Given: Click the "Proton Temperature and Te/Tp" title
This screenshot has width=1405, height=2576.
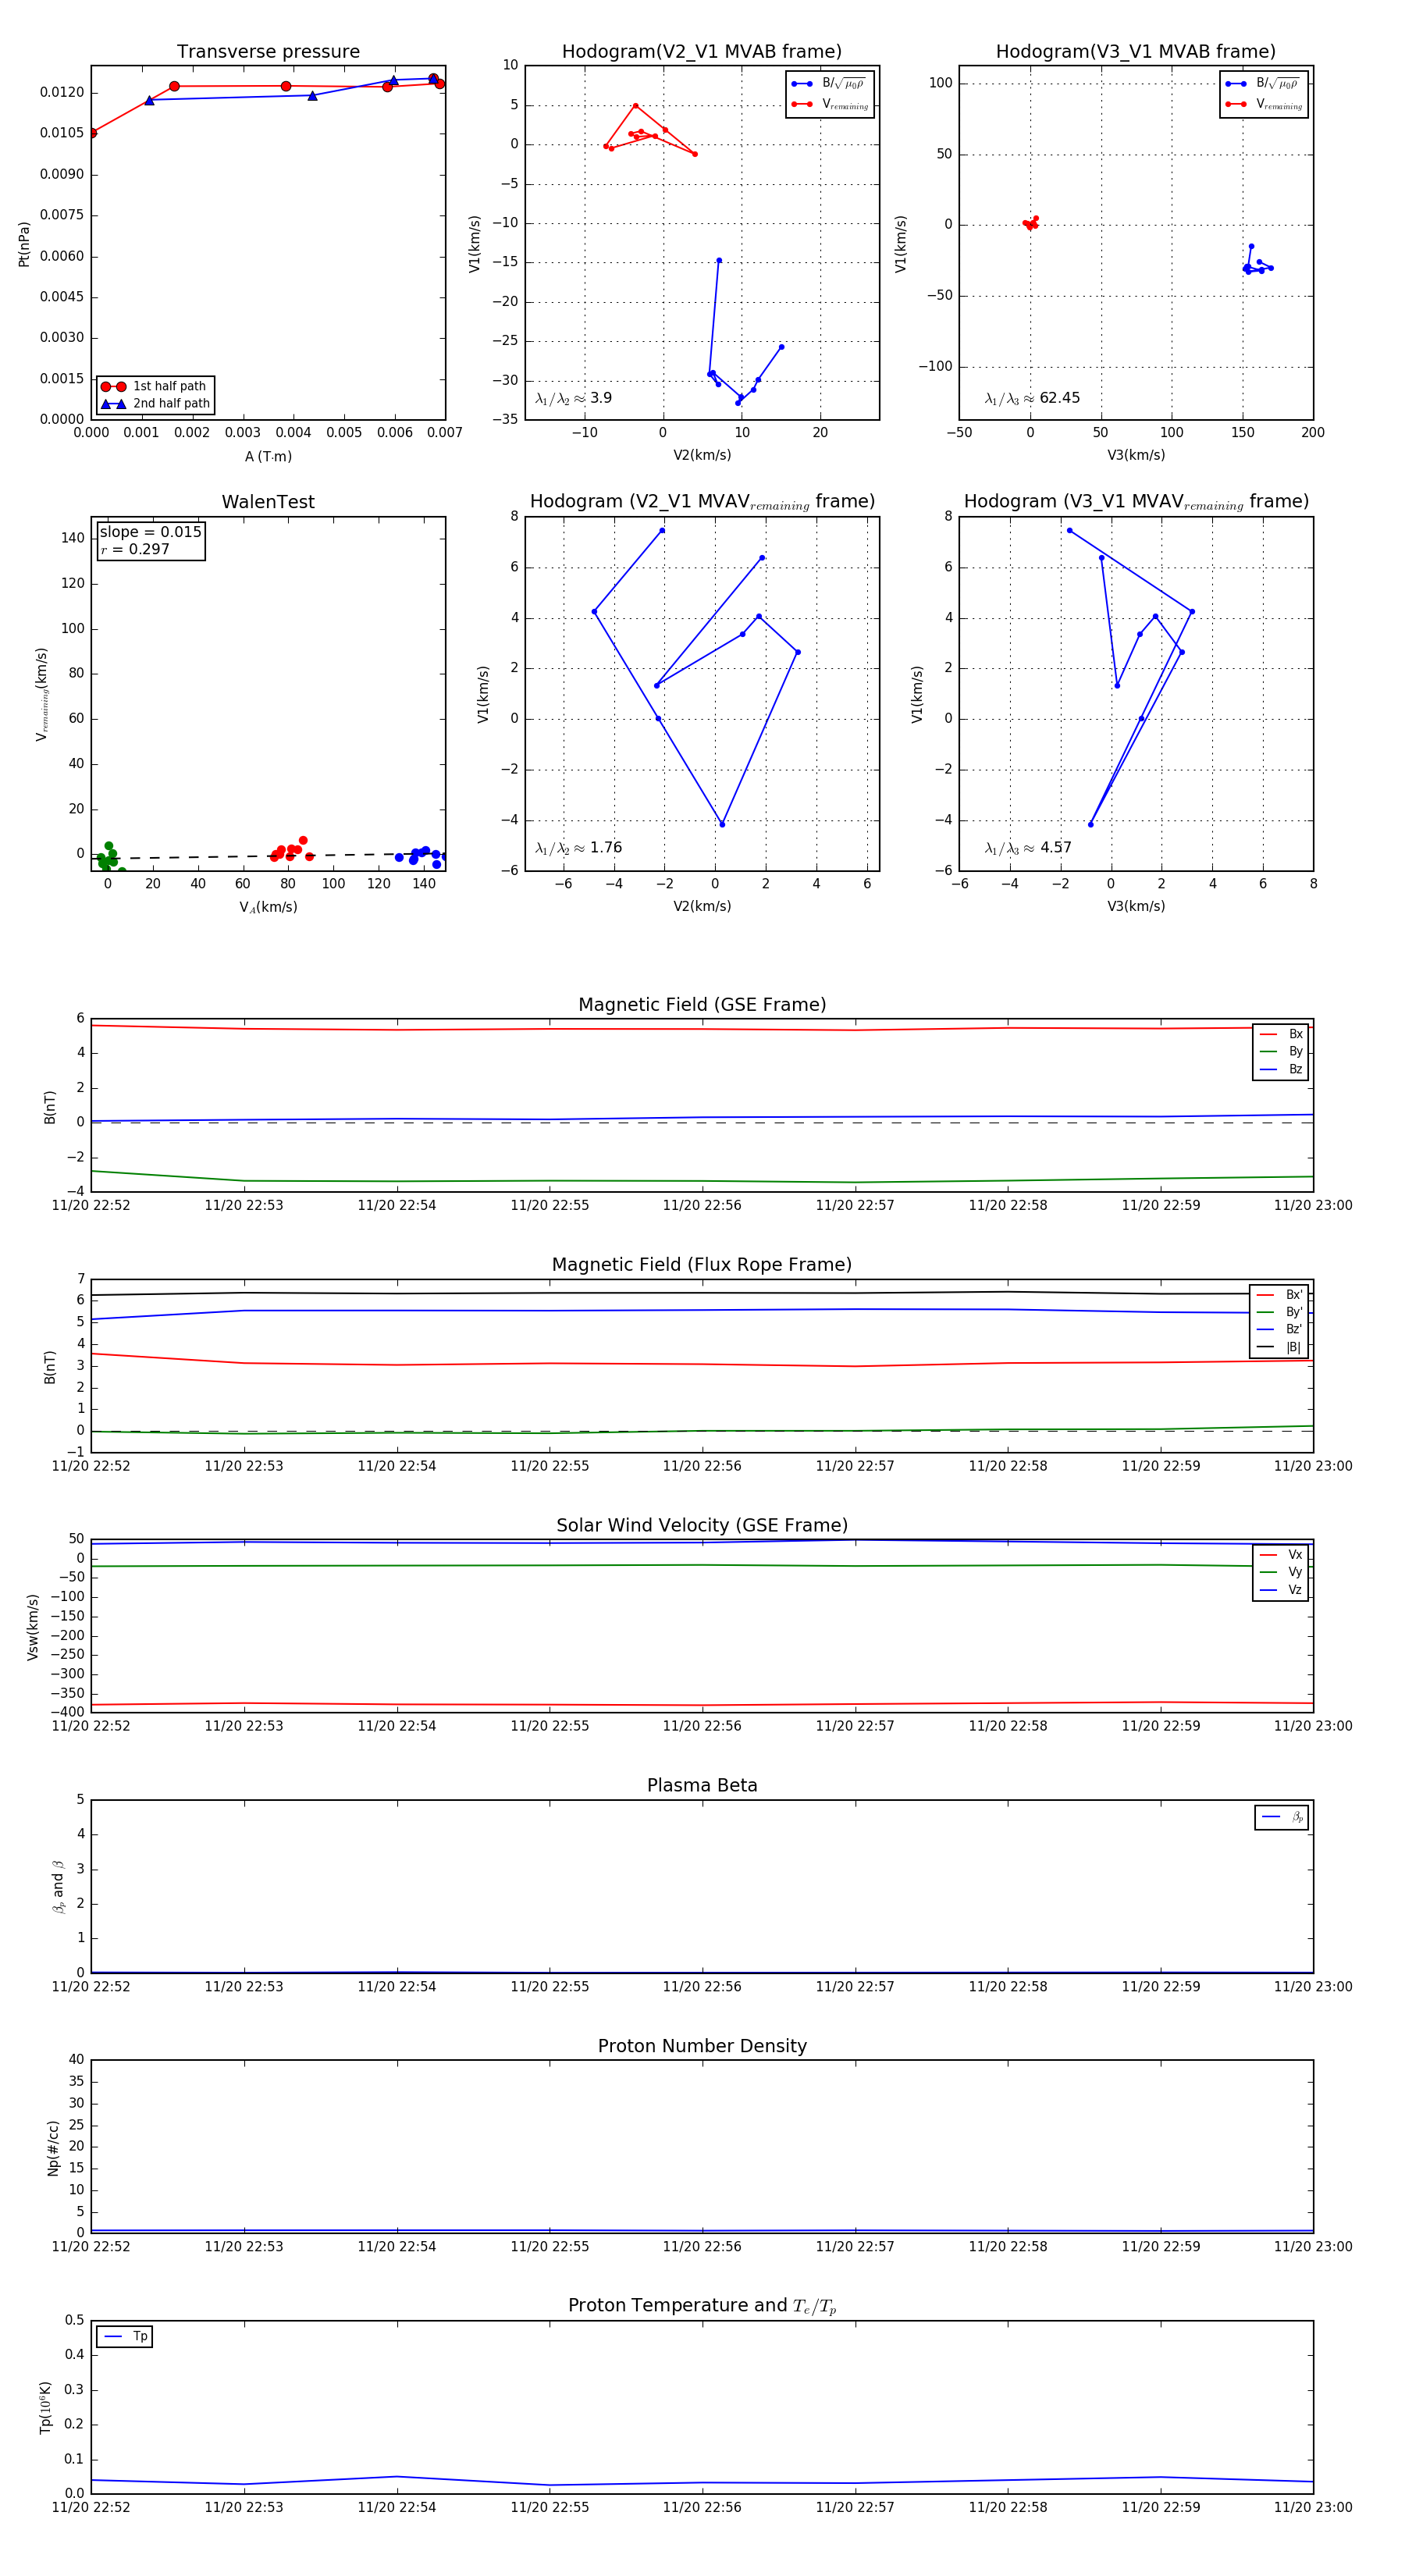Looking at the screenshot, I should 702,2306.
